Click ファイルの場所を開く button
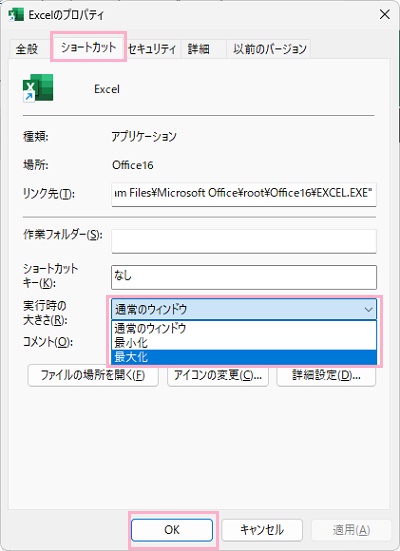 93,375
